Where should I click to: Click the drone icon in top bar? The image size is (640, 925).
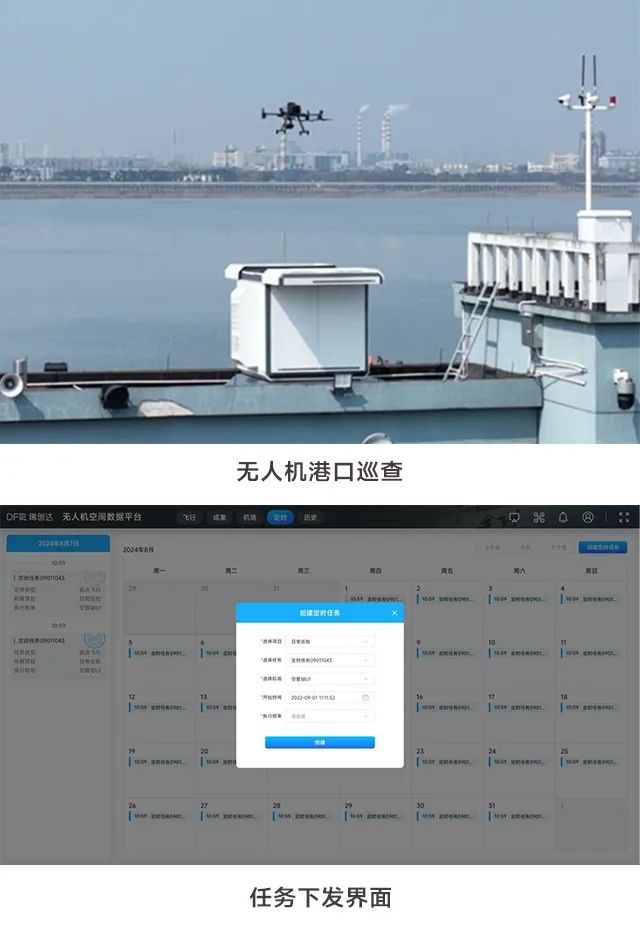click(x=539, y=517)
